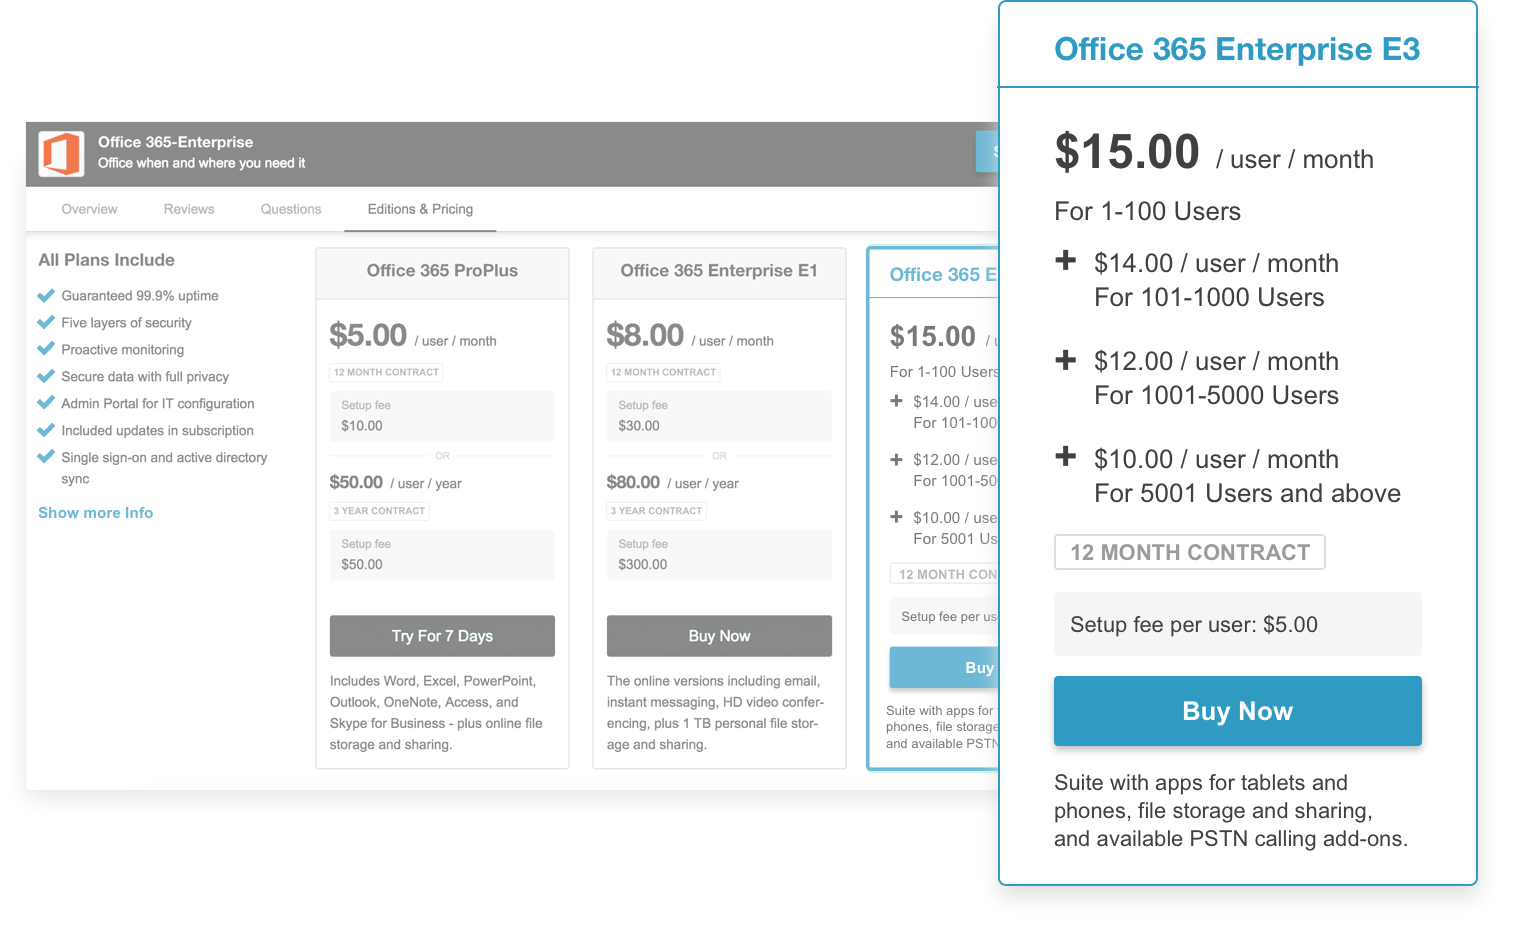
Task: Click Buy Now under Enterprise E1
Action: tap(719, 636)
